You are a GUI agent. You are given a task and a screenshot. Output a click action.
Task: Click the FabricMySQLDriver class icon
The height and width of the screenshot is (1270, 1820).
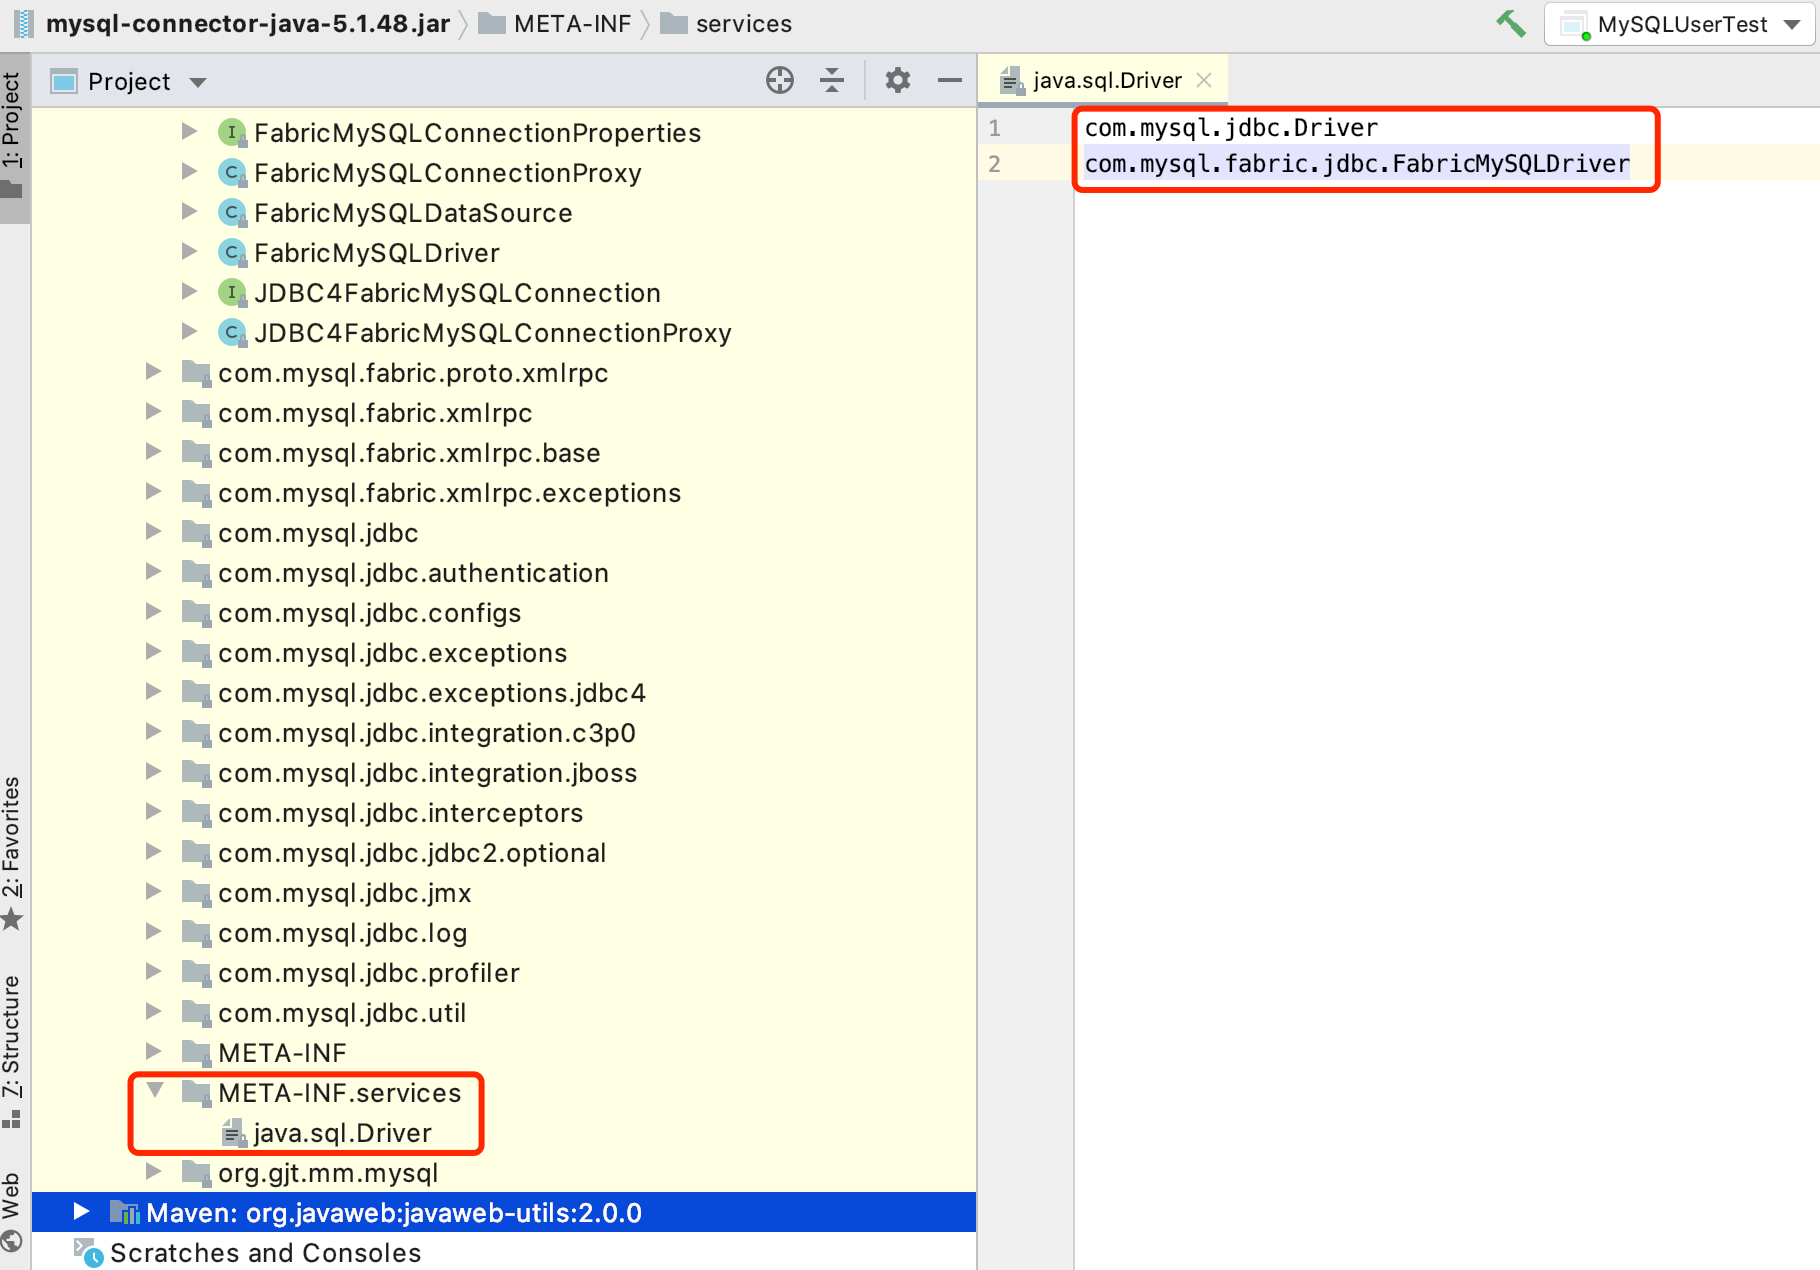[232, 253]
